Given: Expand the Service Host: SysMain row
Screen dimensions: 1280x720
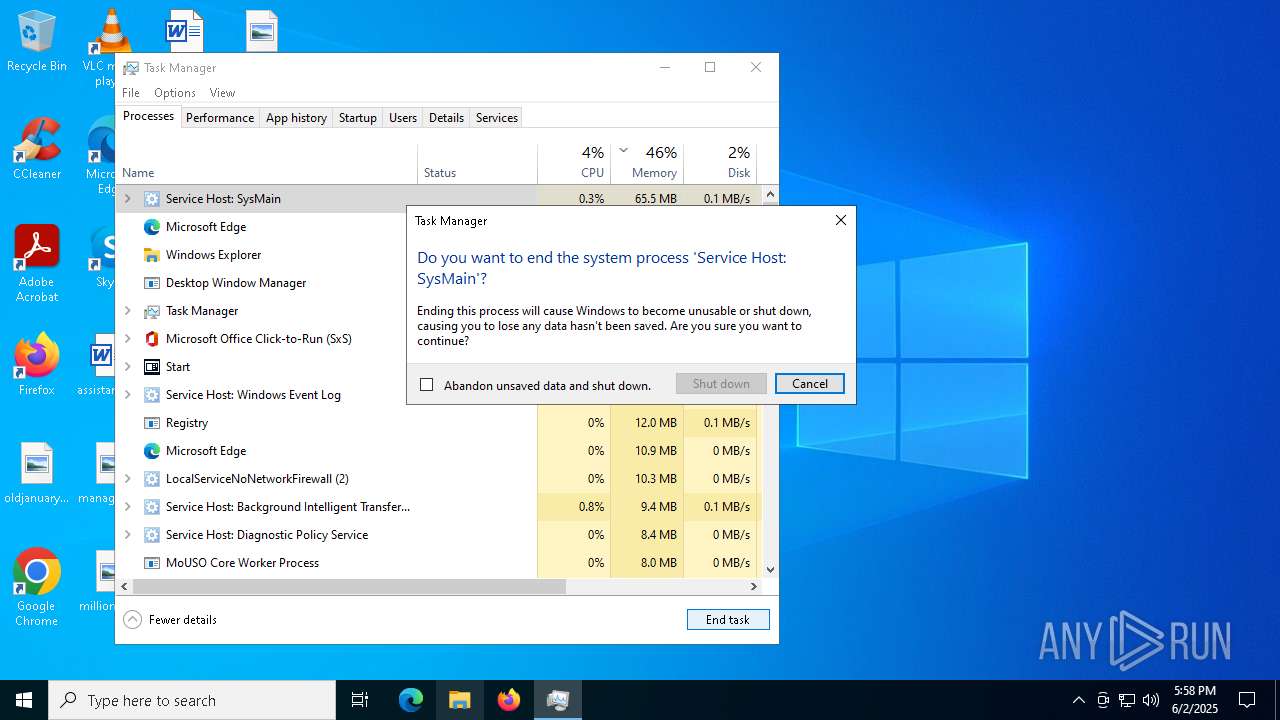Looking at the screenshot, I should (x=128, y=199).
